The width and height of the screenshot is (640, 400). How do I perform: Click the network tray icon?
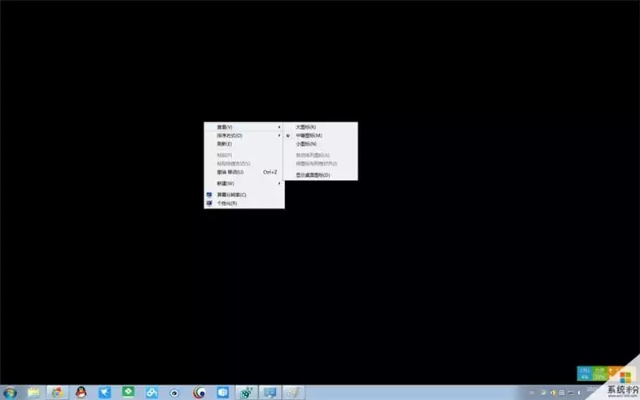click(570, 393)
